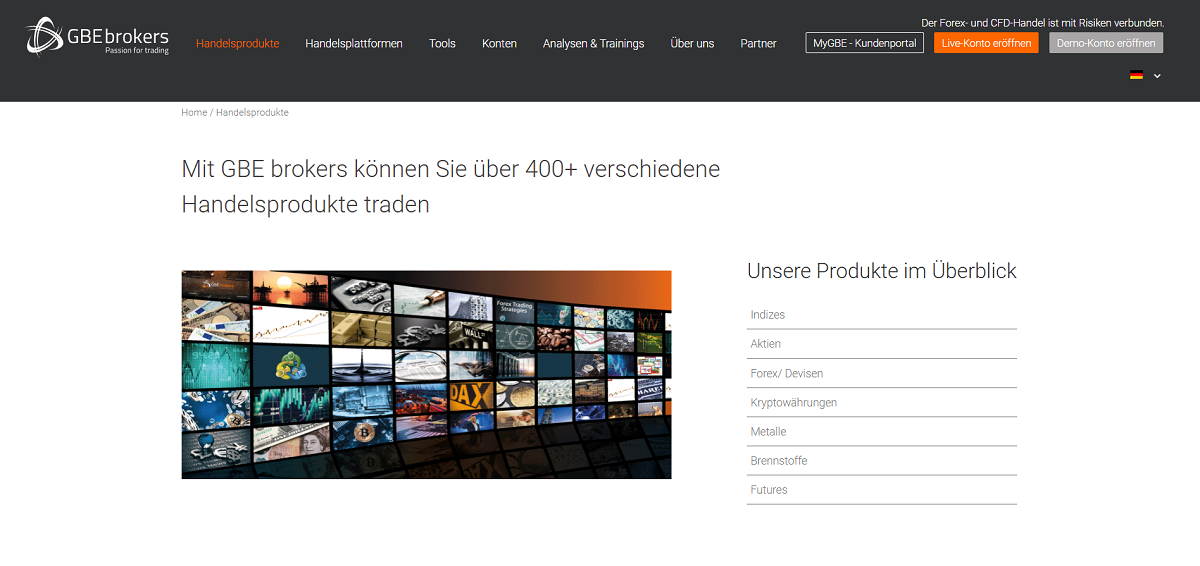Select Forex/ Devisen in product list
Screen dimensions: 1200x566
pyautogui.click(x=882, y=373)
